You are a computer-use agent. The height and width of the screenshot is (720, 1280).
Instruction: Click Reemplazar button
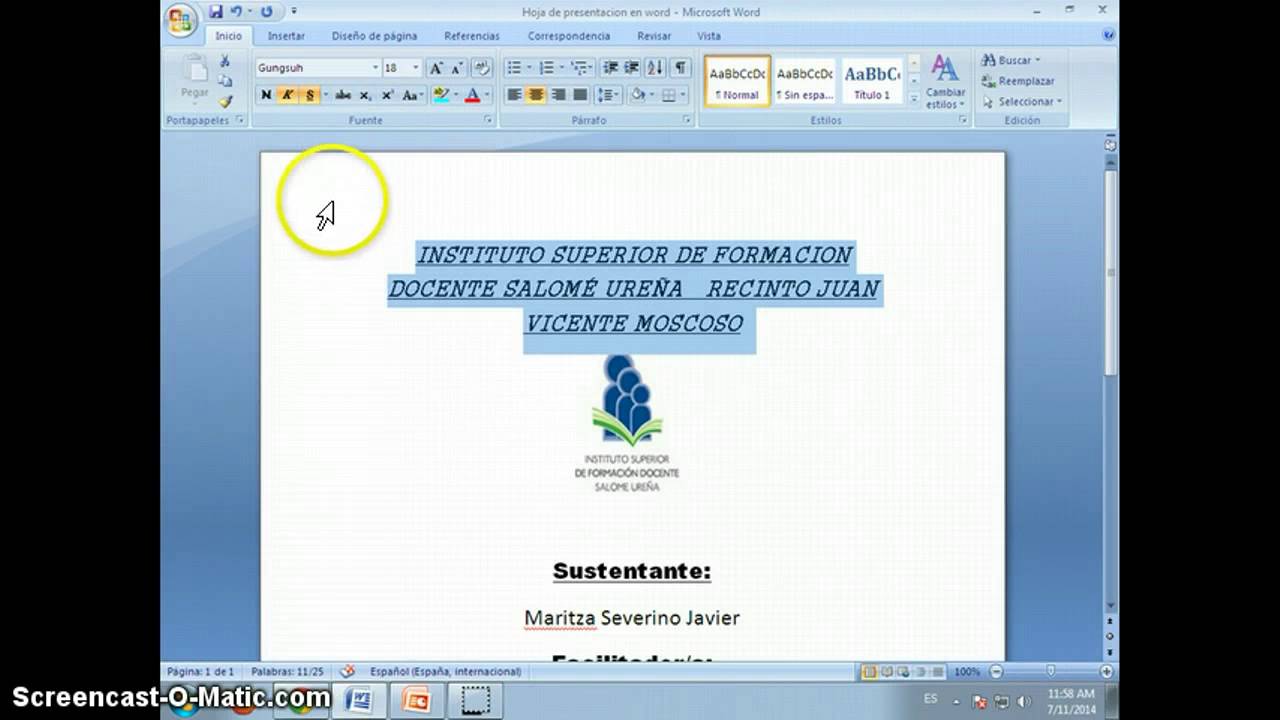pos(1018,81)
